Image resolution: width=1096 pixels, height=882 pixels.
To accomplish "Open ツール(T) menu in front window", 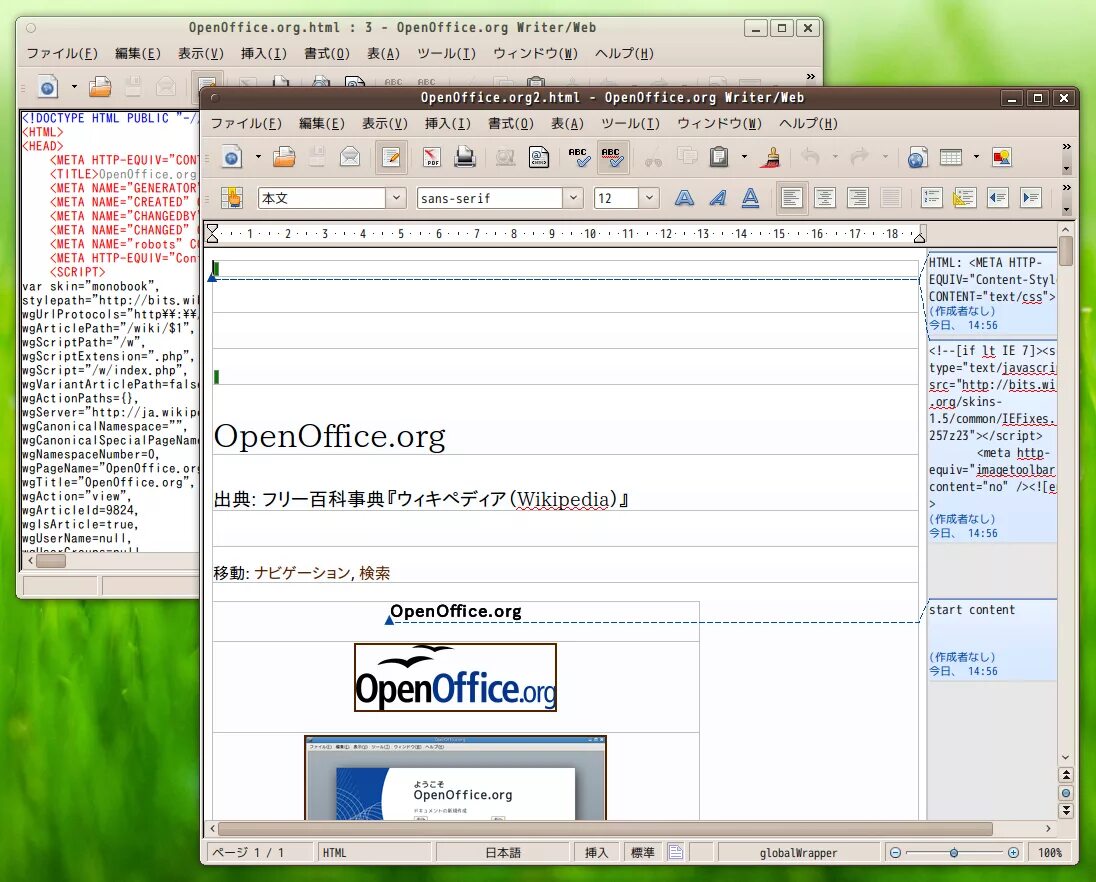I will click(x=630, y=124).
